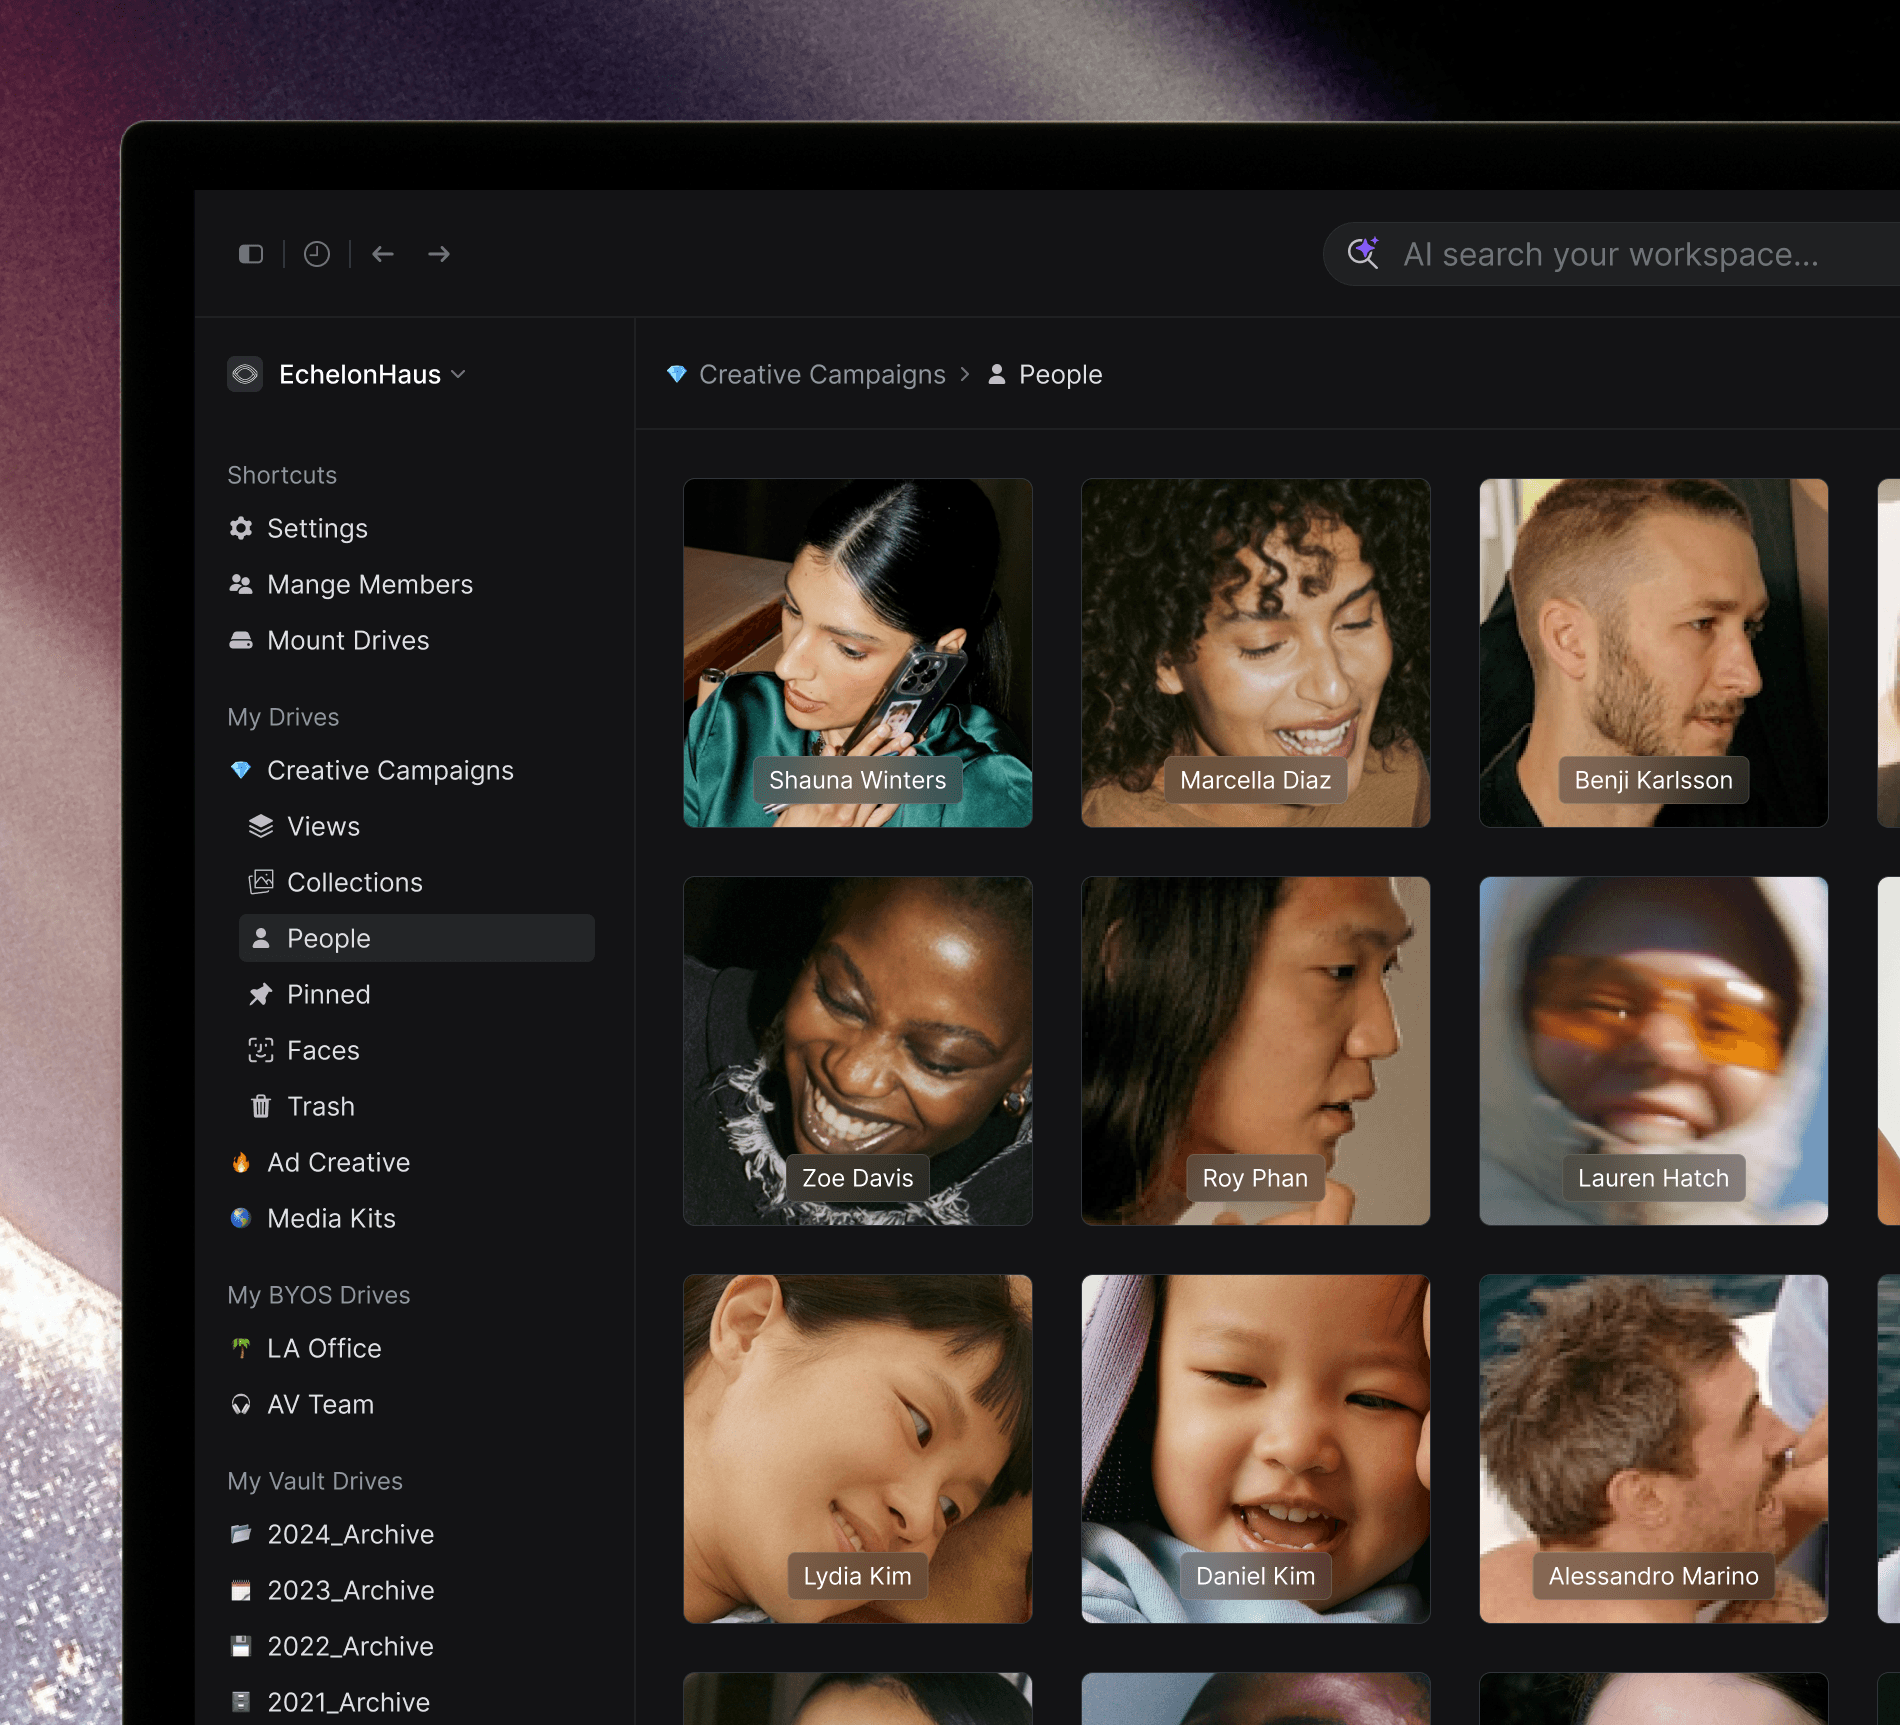The height and width of the screenshot is (1725, 1900).
Task: Toggle the sidebar panel icon
Action: tap(251, 254)
